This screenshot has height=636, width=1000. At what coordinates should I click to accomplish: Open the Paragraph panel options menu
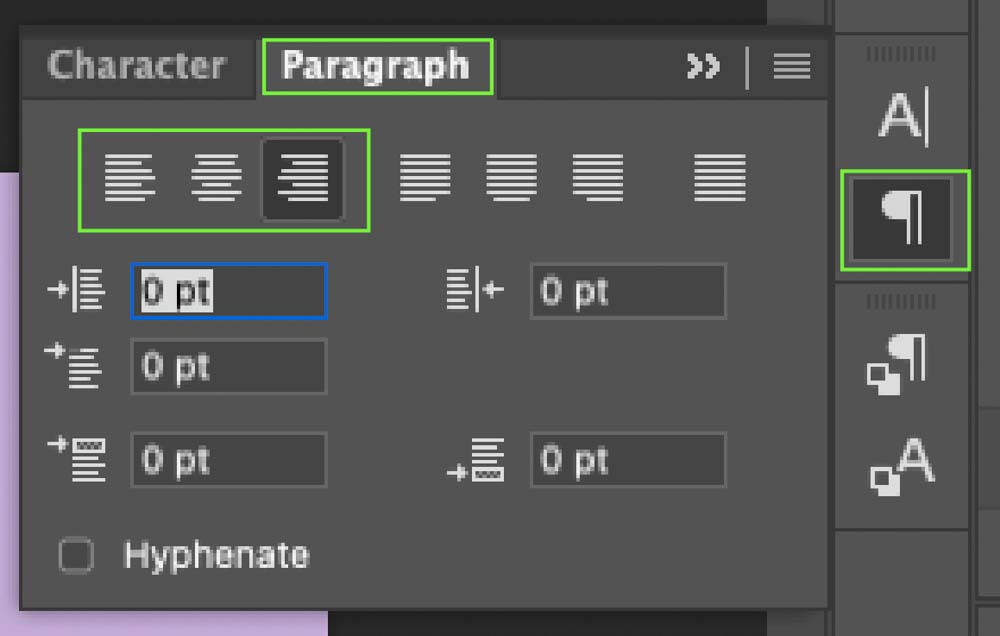point(791,67)
